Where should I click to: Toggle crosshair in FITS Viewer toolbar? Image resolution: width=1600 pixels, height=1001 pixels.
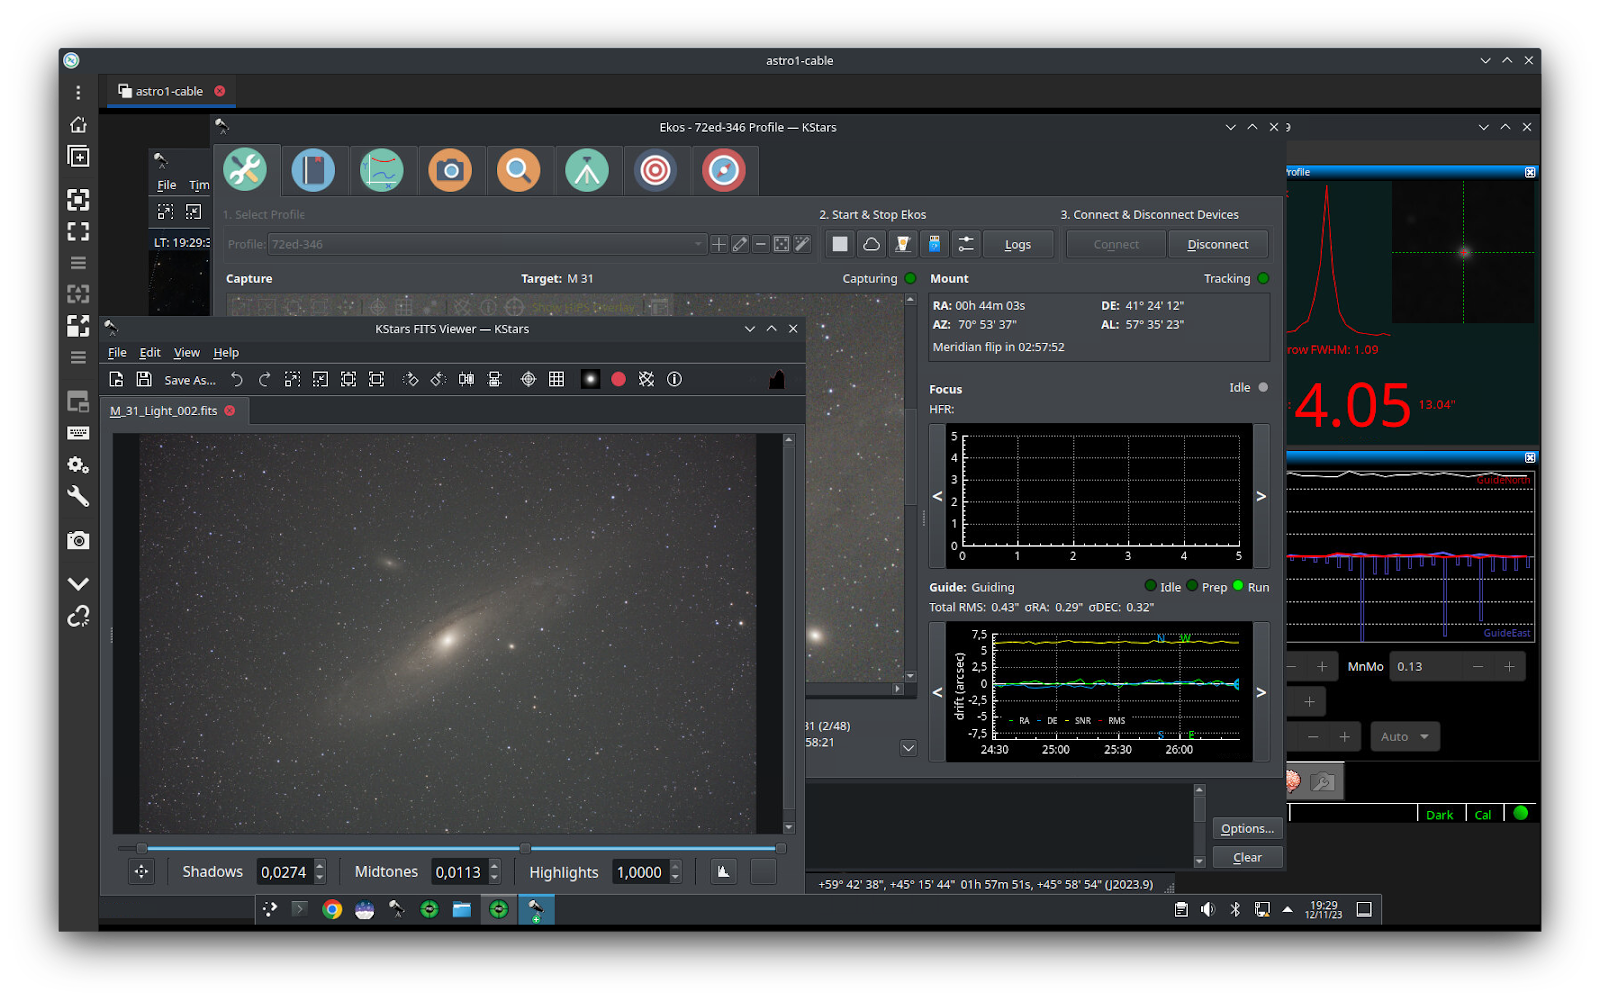[528, 379]
